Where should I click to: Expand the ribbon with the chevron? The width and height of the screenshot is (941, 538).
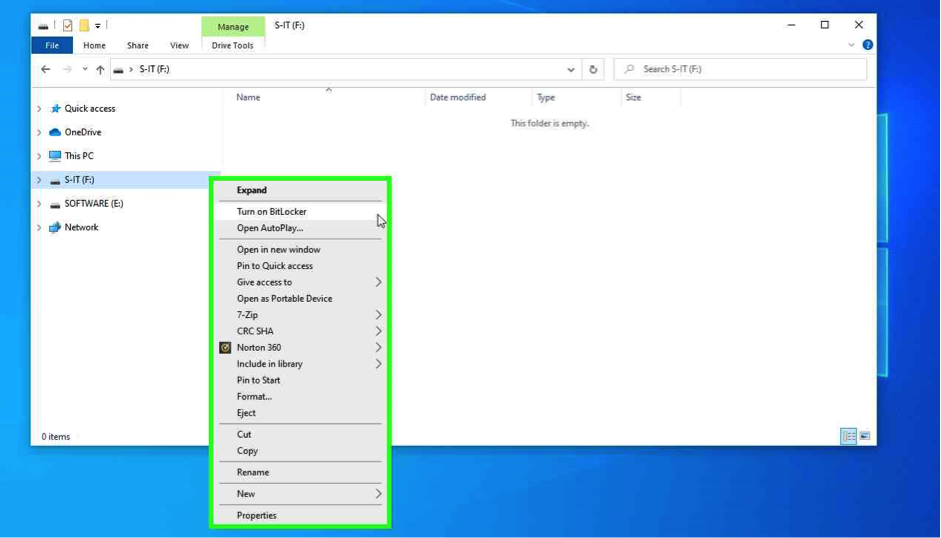[851, 45]
